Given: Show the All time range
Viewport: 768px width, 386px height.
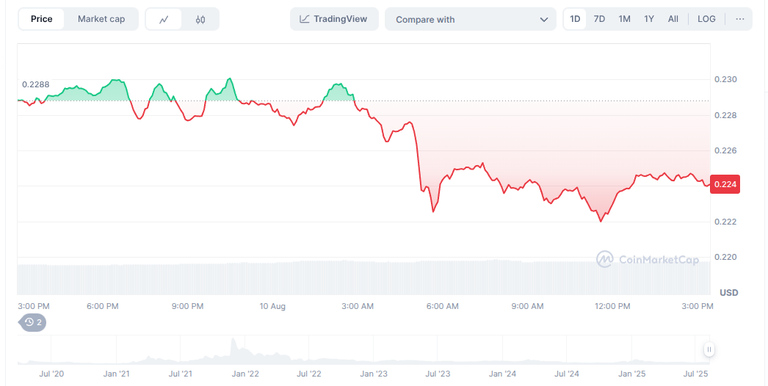Looking at the screenshot, I should point(673,19).
